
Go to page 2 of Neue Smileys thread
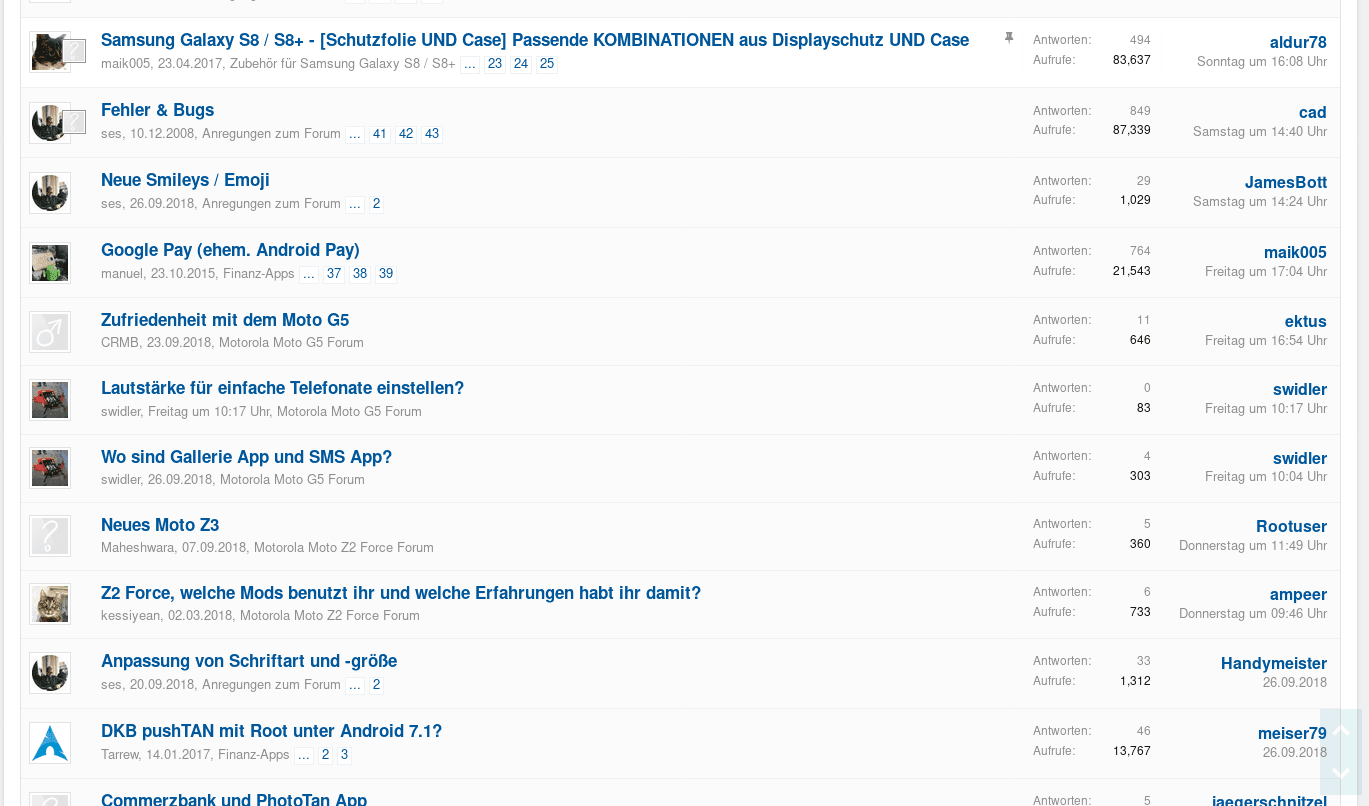[377, 204]
